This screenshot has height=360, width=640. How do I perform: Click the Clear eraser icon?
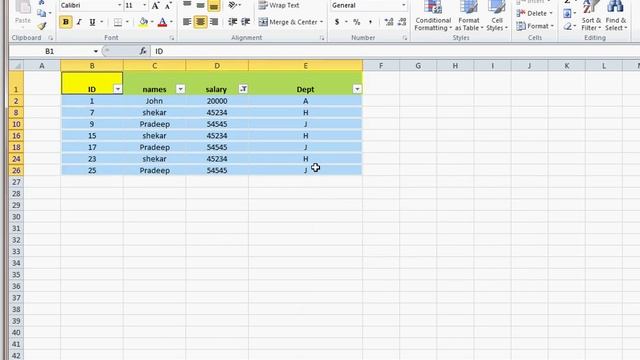click(x=568, y=27)
